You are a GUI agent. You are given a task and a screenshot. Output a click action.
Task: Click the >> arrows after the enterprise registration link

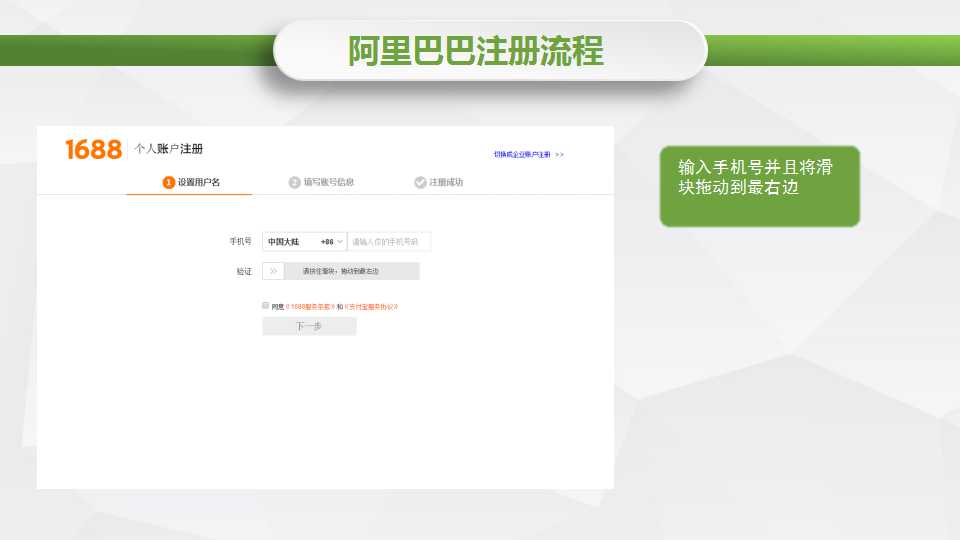[x=559, y=155]
